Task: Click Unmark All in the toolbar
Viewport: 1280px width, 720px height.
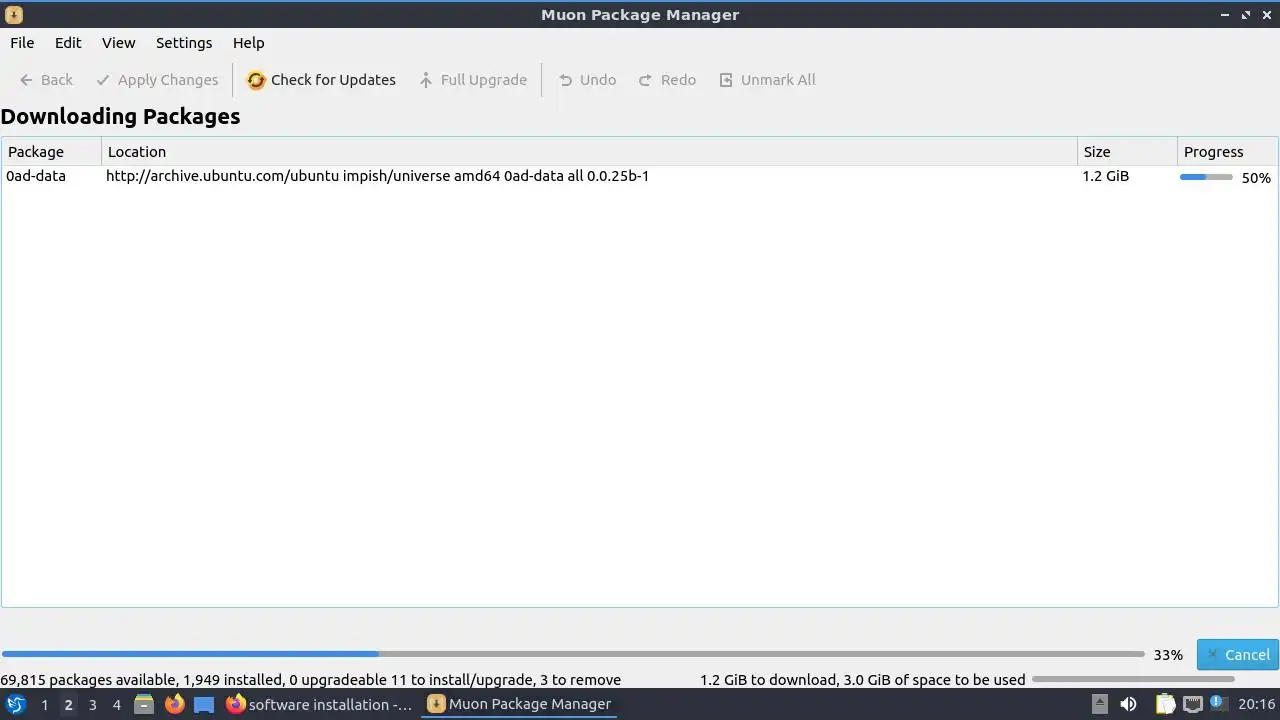Action: (x=767, y=80)
